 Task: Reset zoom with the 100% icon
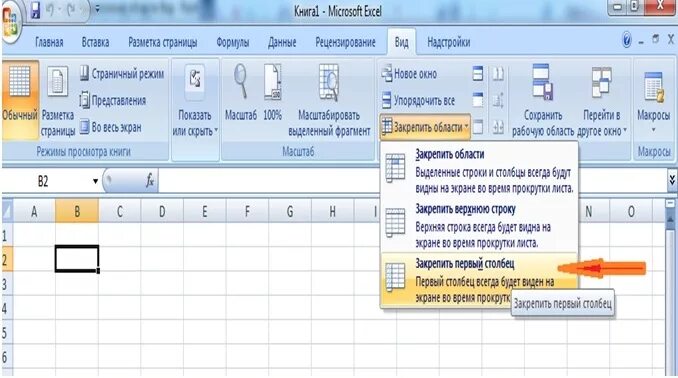[x=273, y=92]
